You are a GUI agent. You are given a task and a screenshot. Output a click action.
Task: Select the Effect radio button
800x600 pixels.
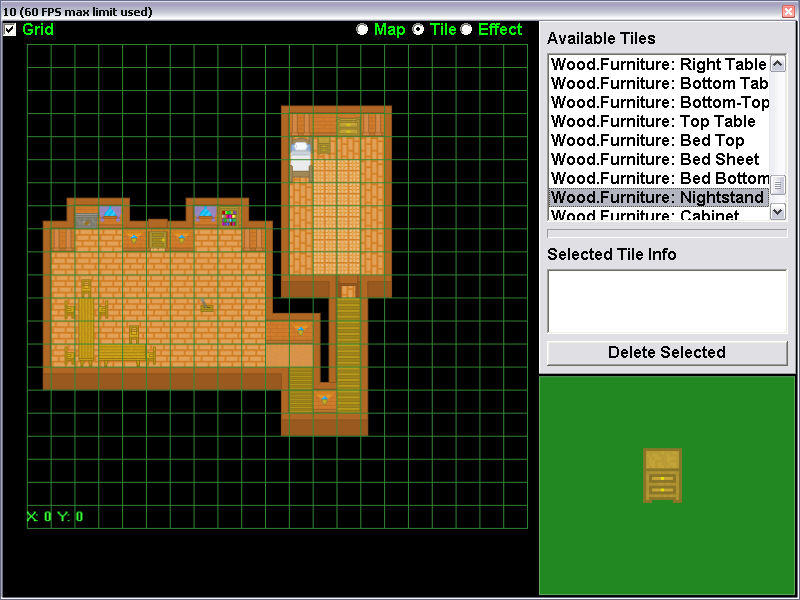466,30
